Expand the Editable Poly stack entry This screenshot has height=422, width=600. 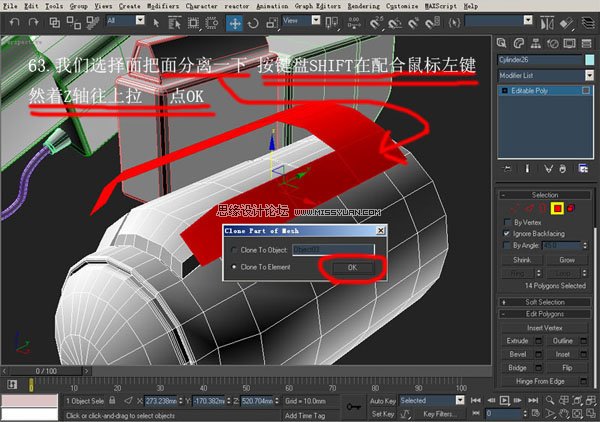pos(504,91)
